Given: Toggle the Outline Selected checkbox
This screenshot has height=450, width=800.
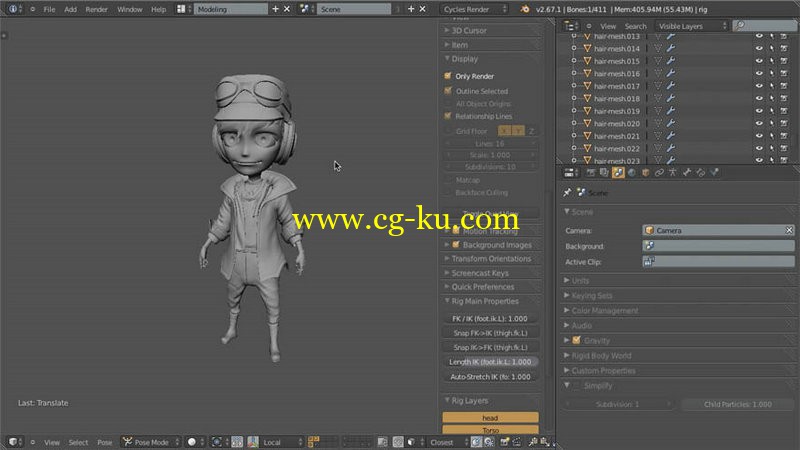Looking at the screenshot, I should click(x=447, y=91).
